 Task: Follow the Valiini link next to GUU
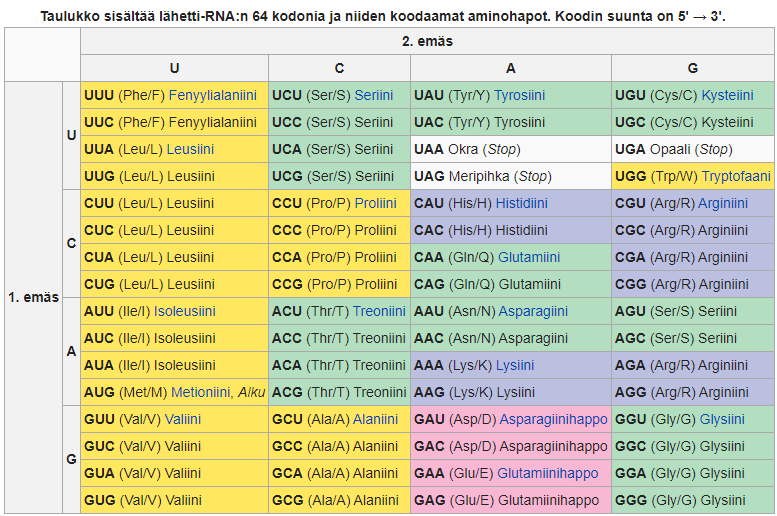183,419
